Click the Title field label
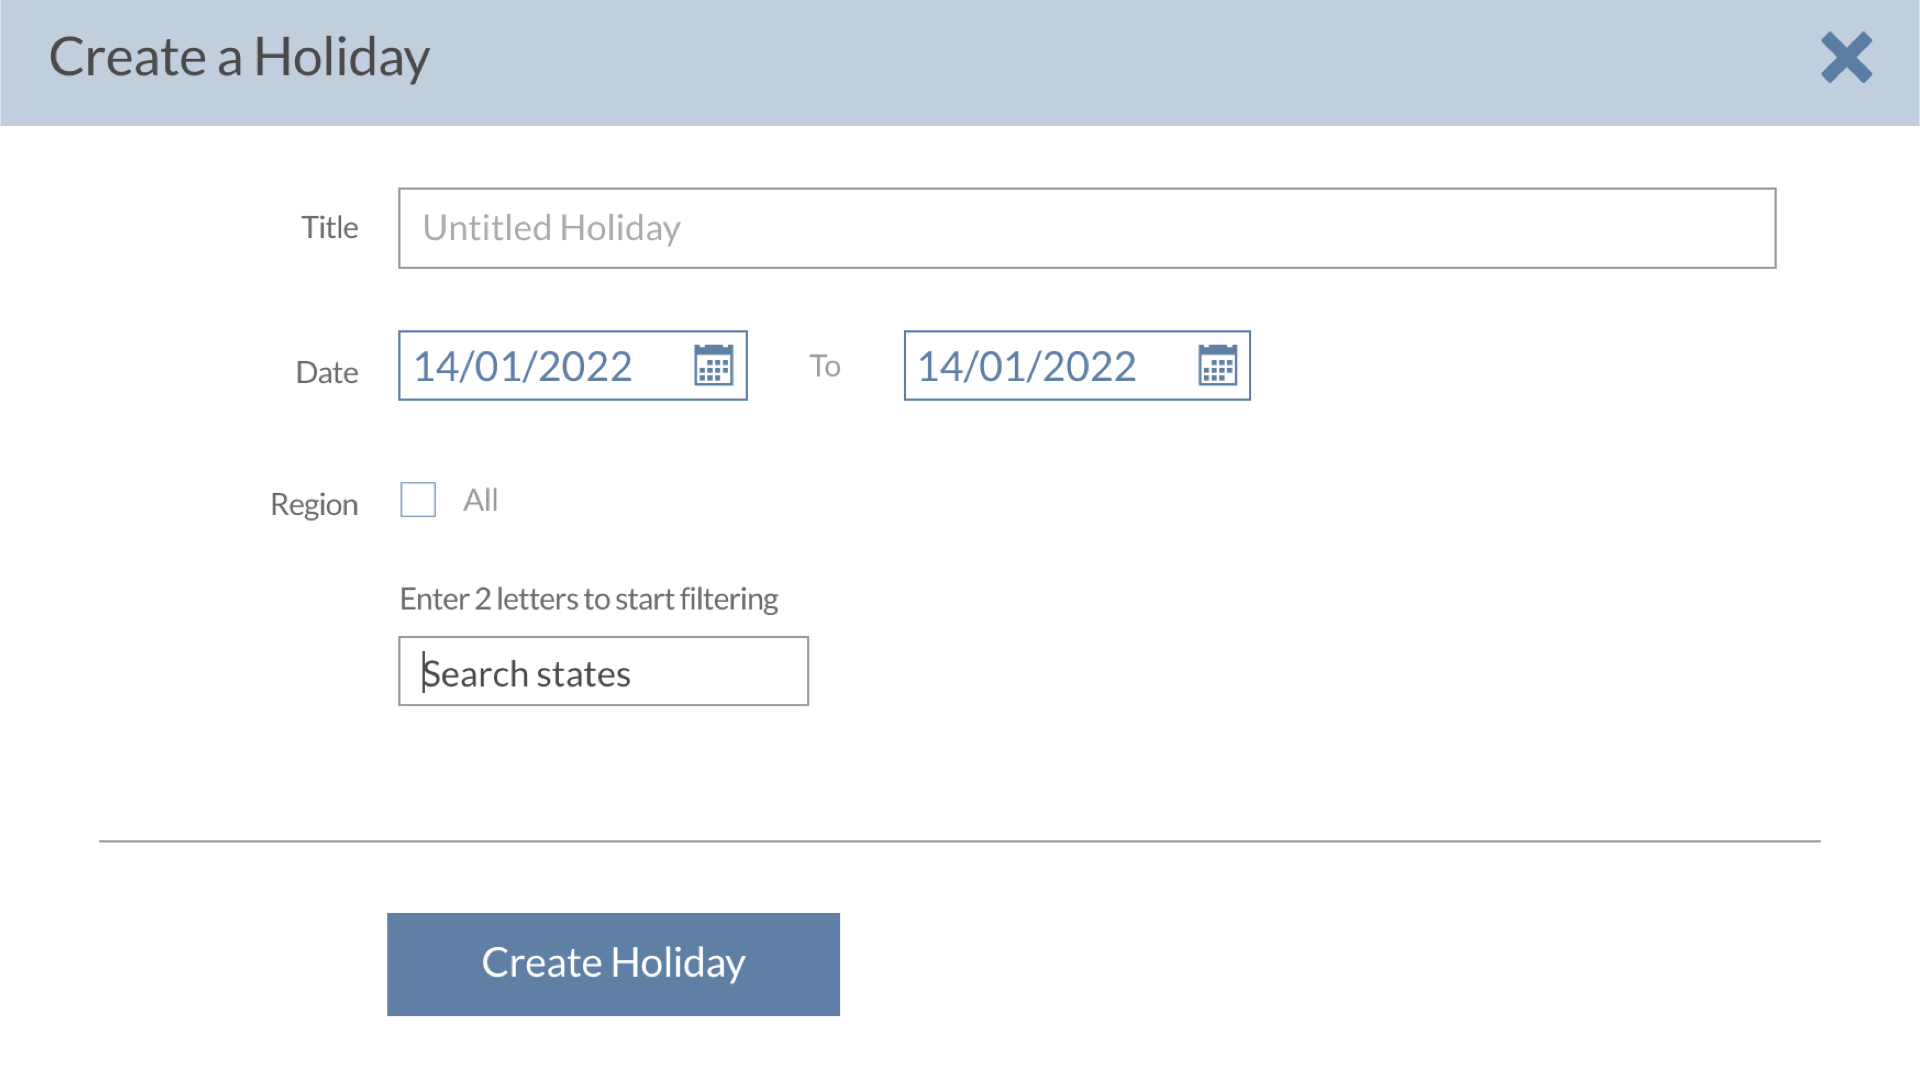Viewport: 1920px width, 1080px height. tap(329, 228)
